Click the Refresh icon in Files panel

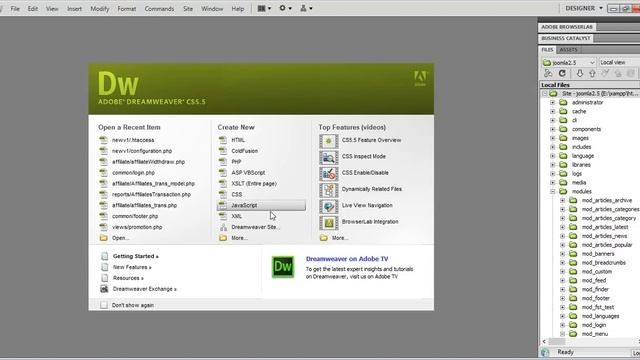[562, 73]
